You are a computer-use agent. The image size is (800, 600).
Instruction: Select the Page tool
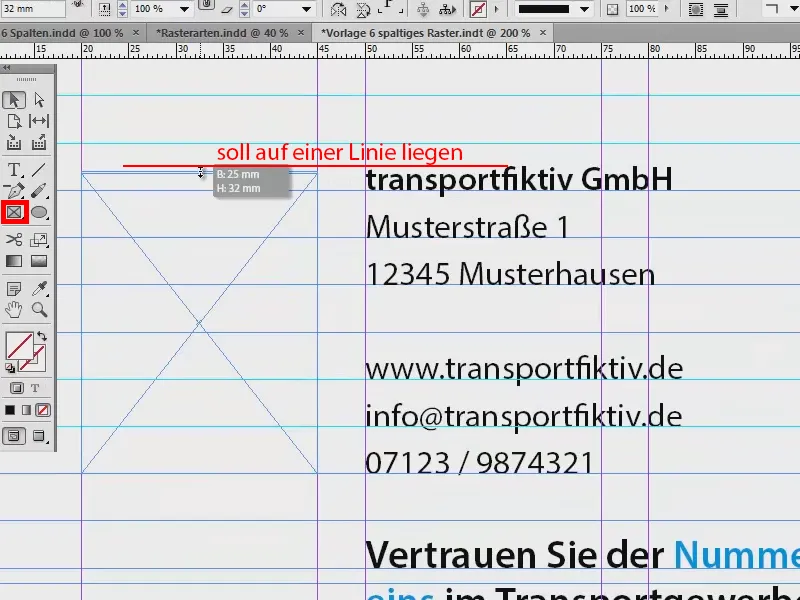point(14,121)
